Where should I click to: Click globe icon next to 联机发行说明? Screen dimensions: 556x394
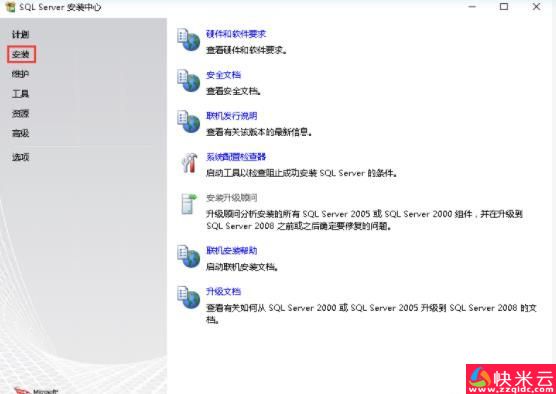(188, 121)
